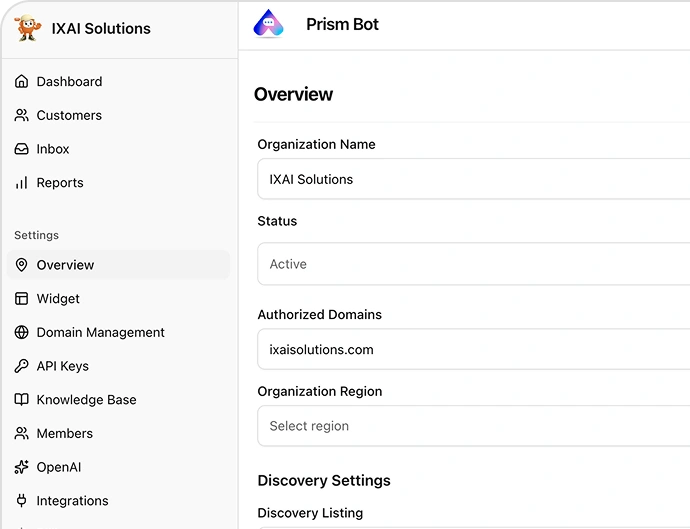Click the Discovery Listing label
690x529 pixels.
coord(310,513)
